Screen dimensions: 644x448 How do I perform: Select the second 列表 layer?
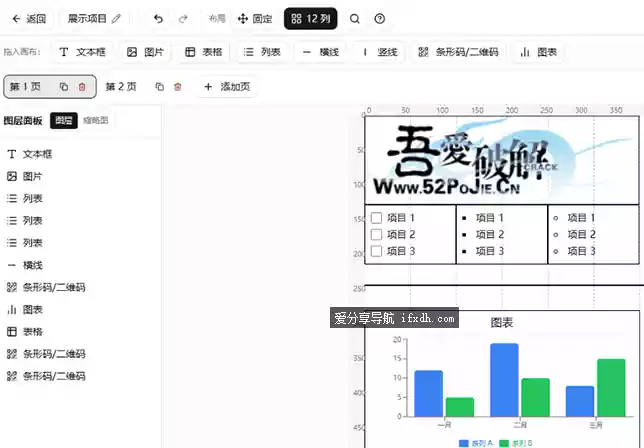80,221
